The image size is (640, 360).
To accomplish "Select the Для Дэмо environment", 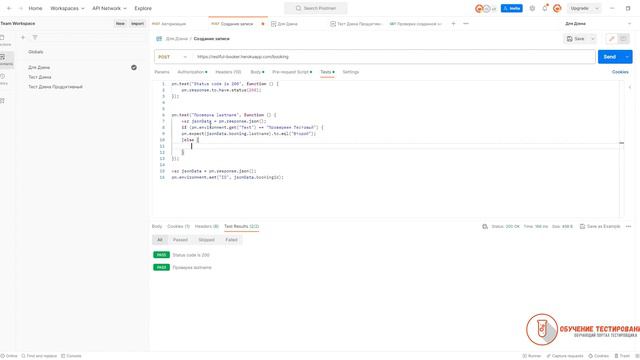I will point(39,67).
